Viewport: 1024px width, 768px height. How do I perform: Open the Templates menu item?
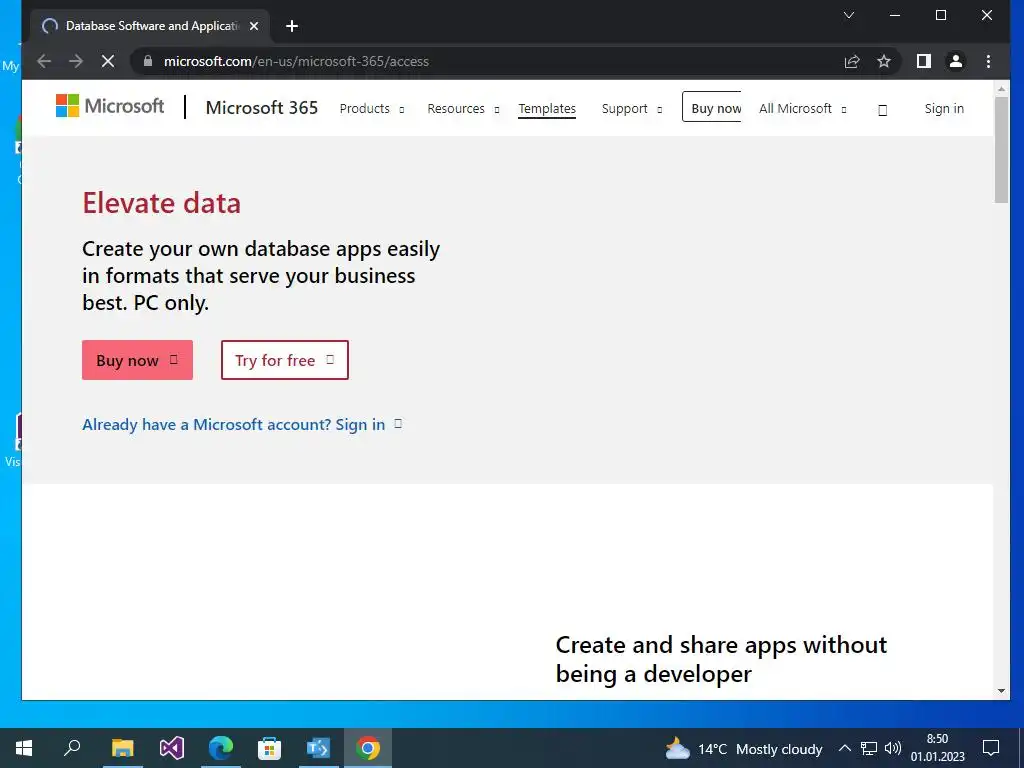tap(547, 108)
